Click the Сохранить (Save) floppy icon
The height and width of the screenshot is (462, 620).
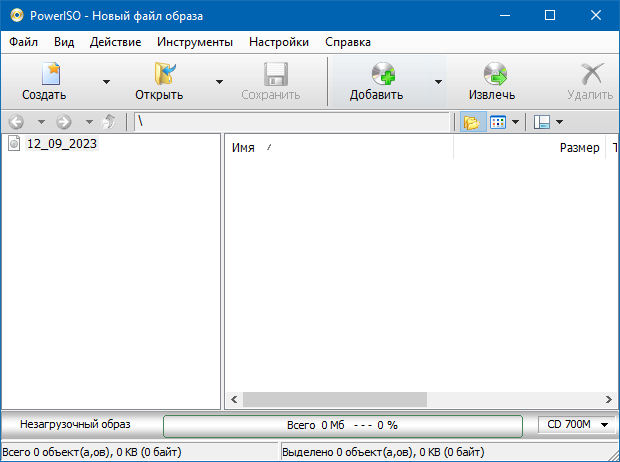(x=273, y=74)
